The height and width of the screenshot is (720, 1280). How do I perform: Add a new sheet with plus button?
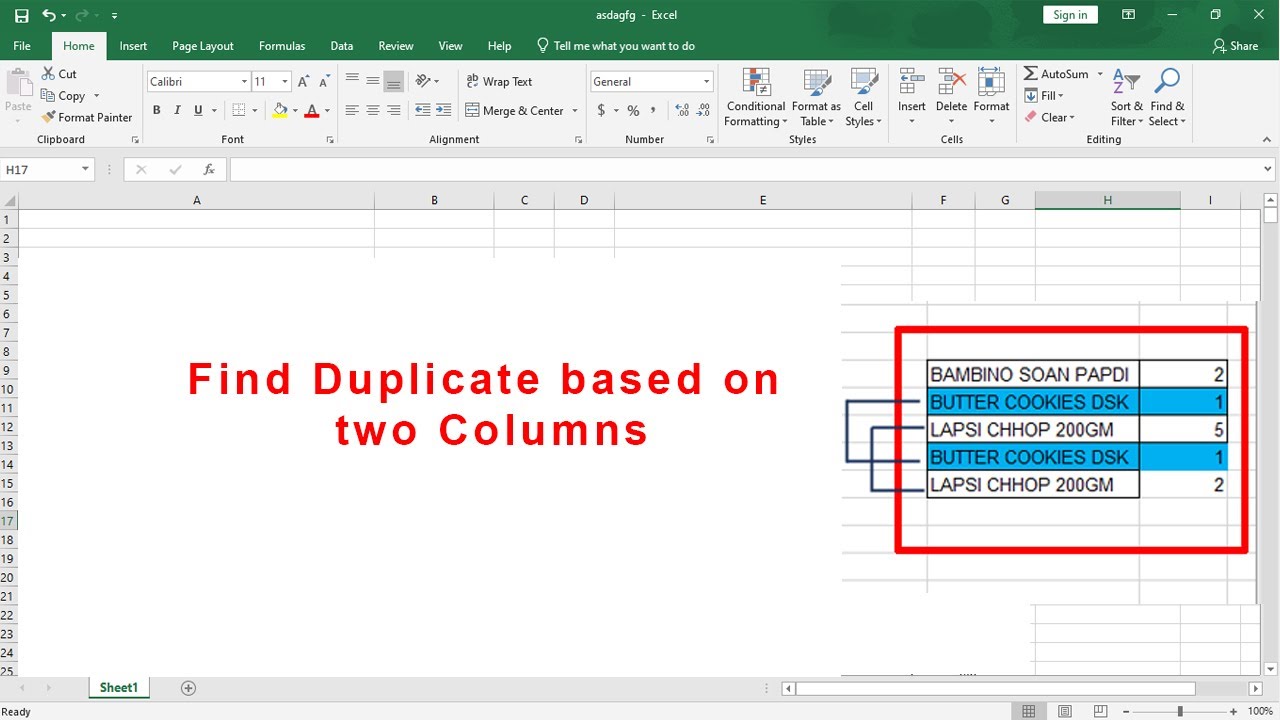(188, 688)
